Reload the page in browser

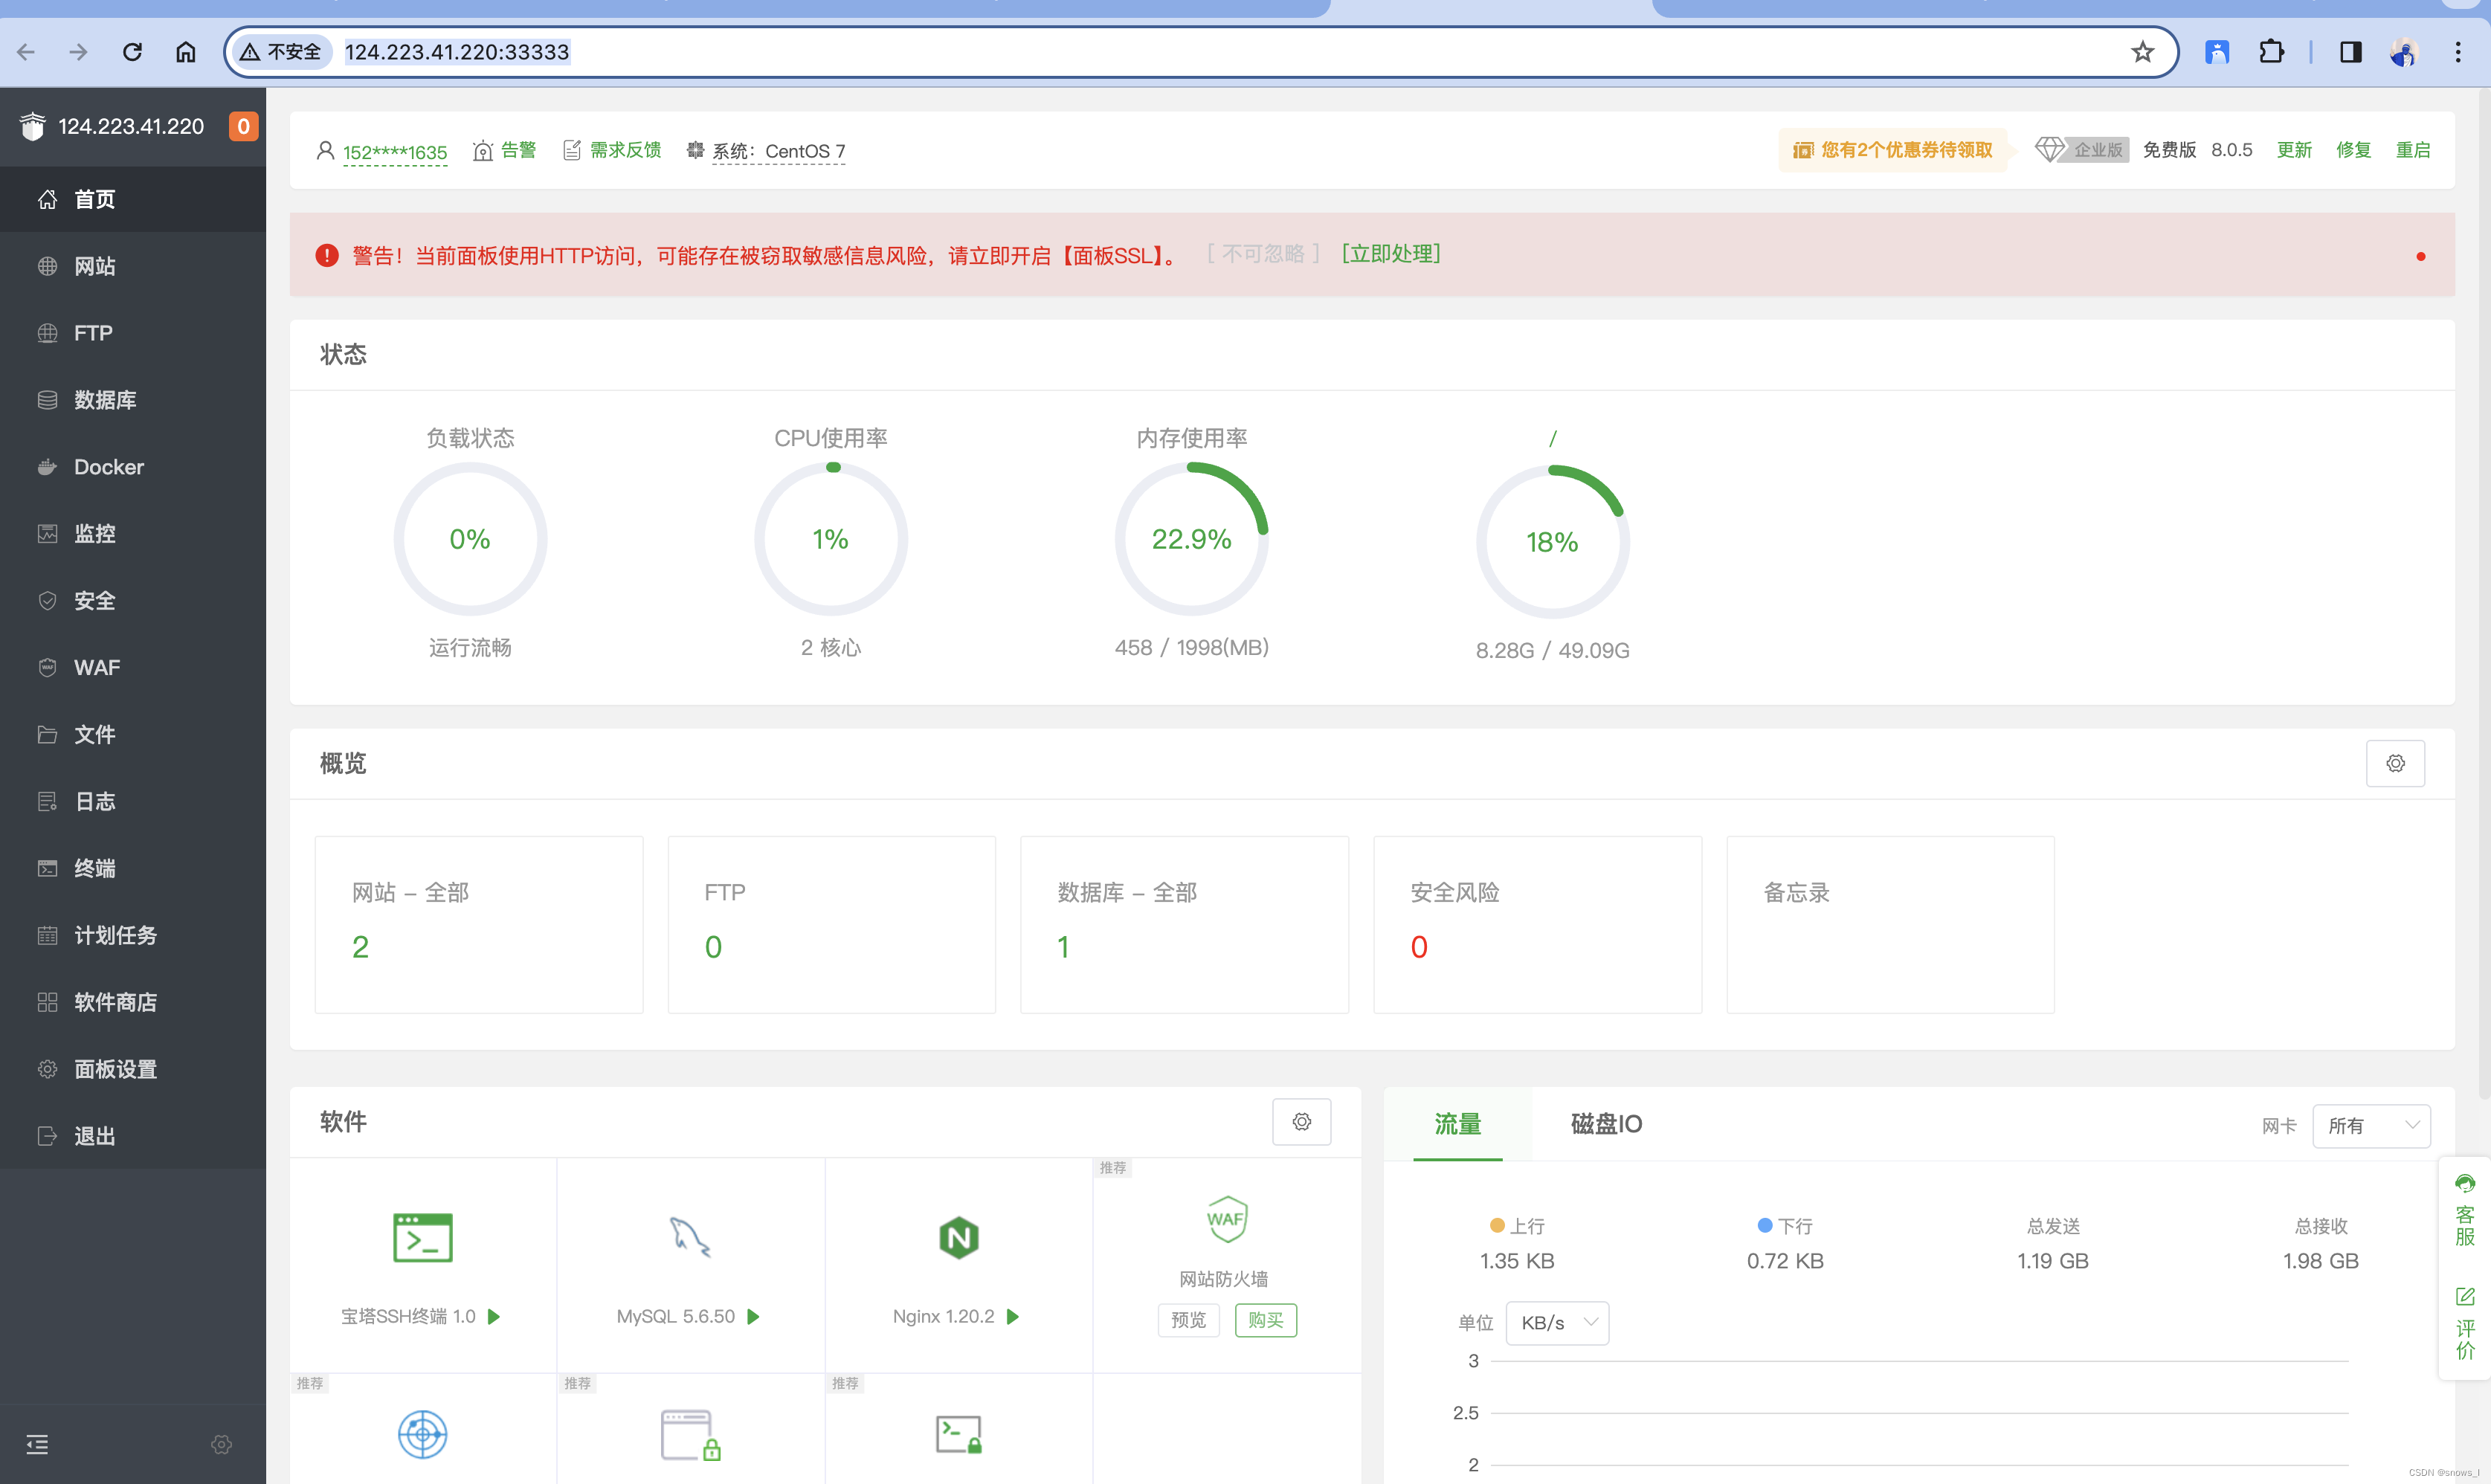coord(132,52)
